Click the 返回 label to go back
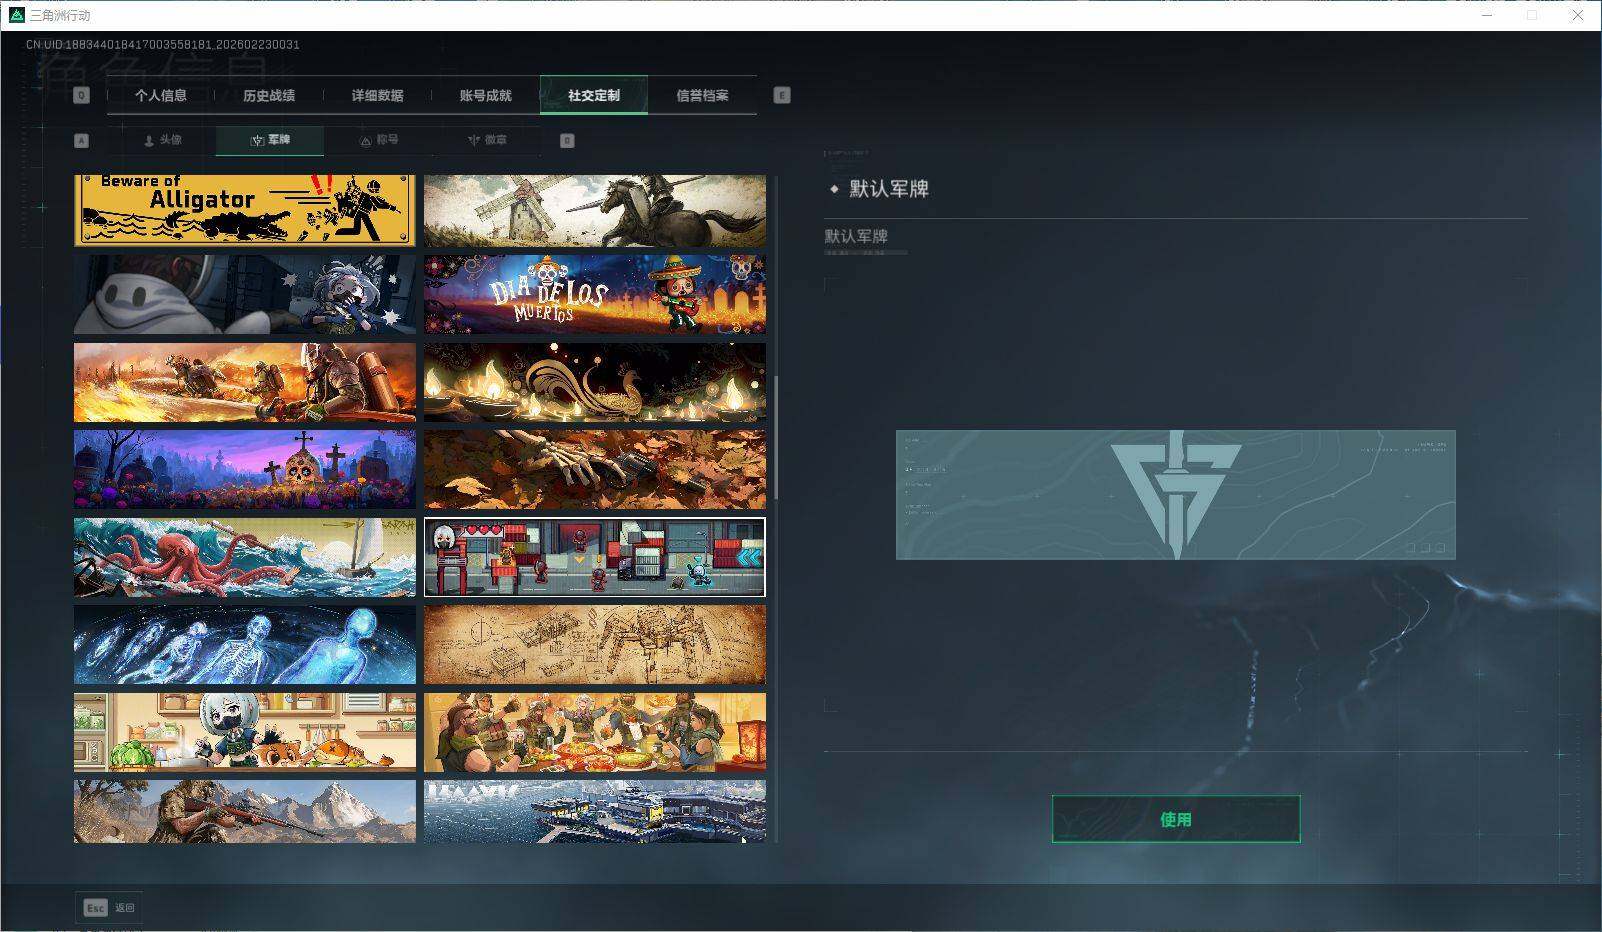 [125, 908]
